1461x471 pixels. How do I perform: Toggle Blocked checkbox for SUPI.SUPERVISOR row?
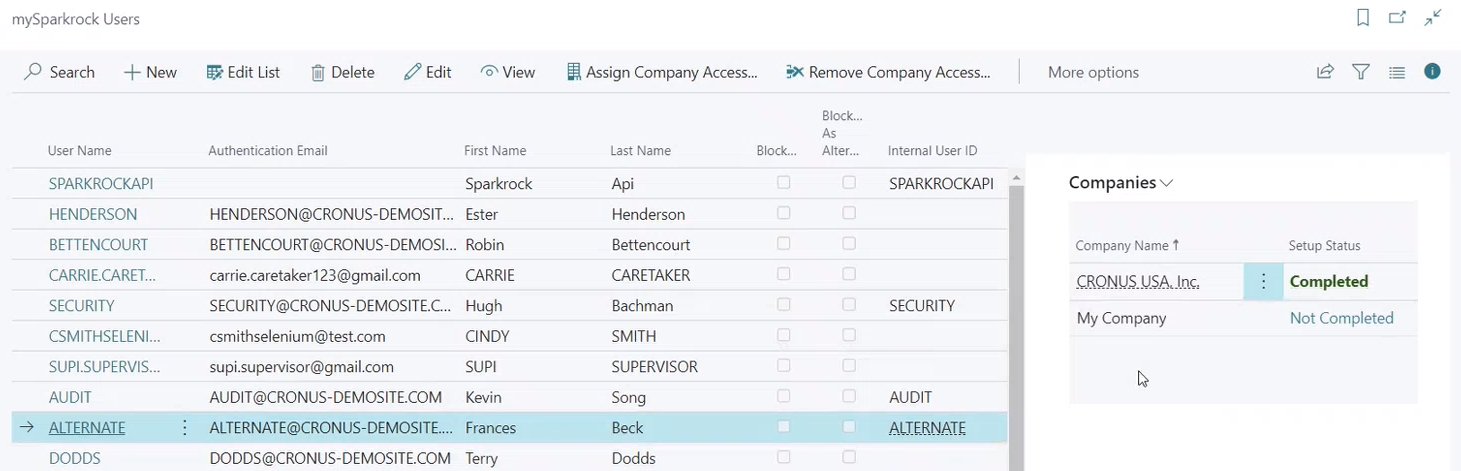[784, 366]
